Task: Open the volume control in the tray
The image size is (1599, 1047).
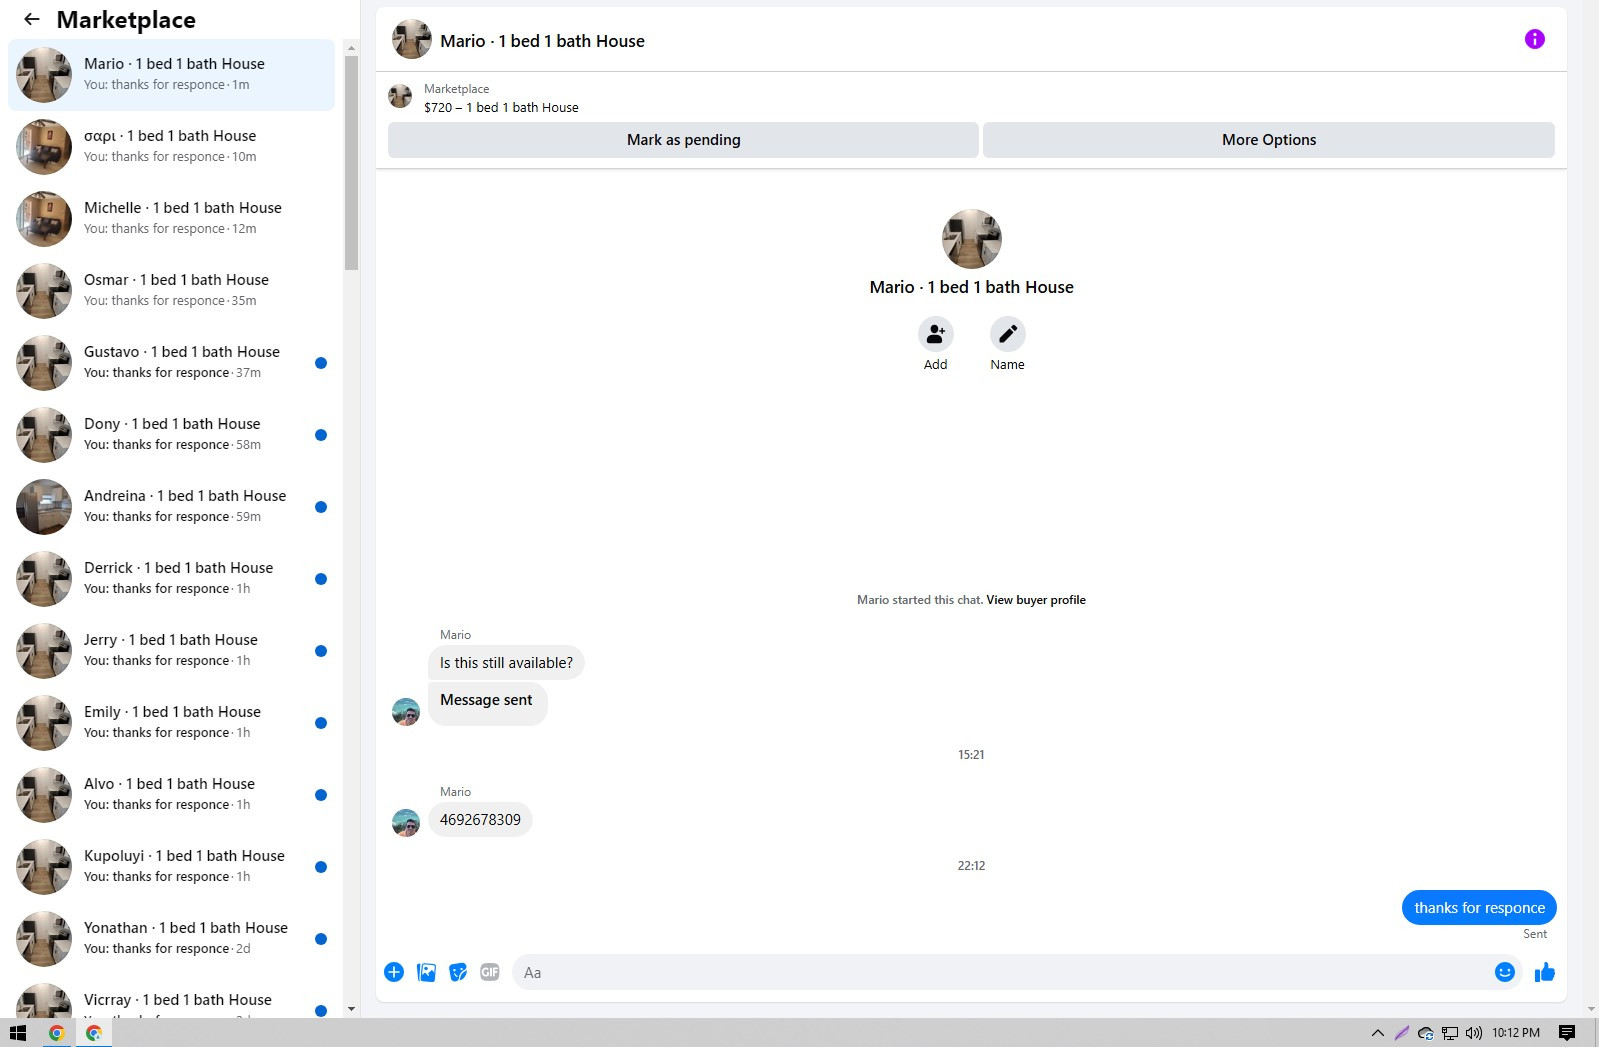Action: tap(1473, 1033)
